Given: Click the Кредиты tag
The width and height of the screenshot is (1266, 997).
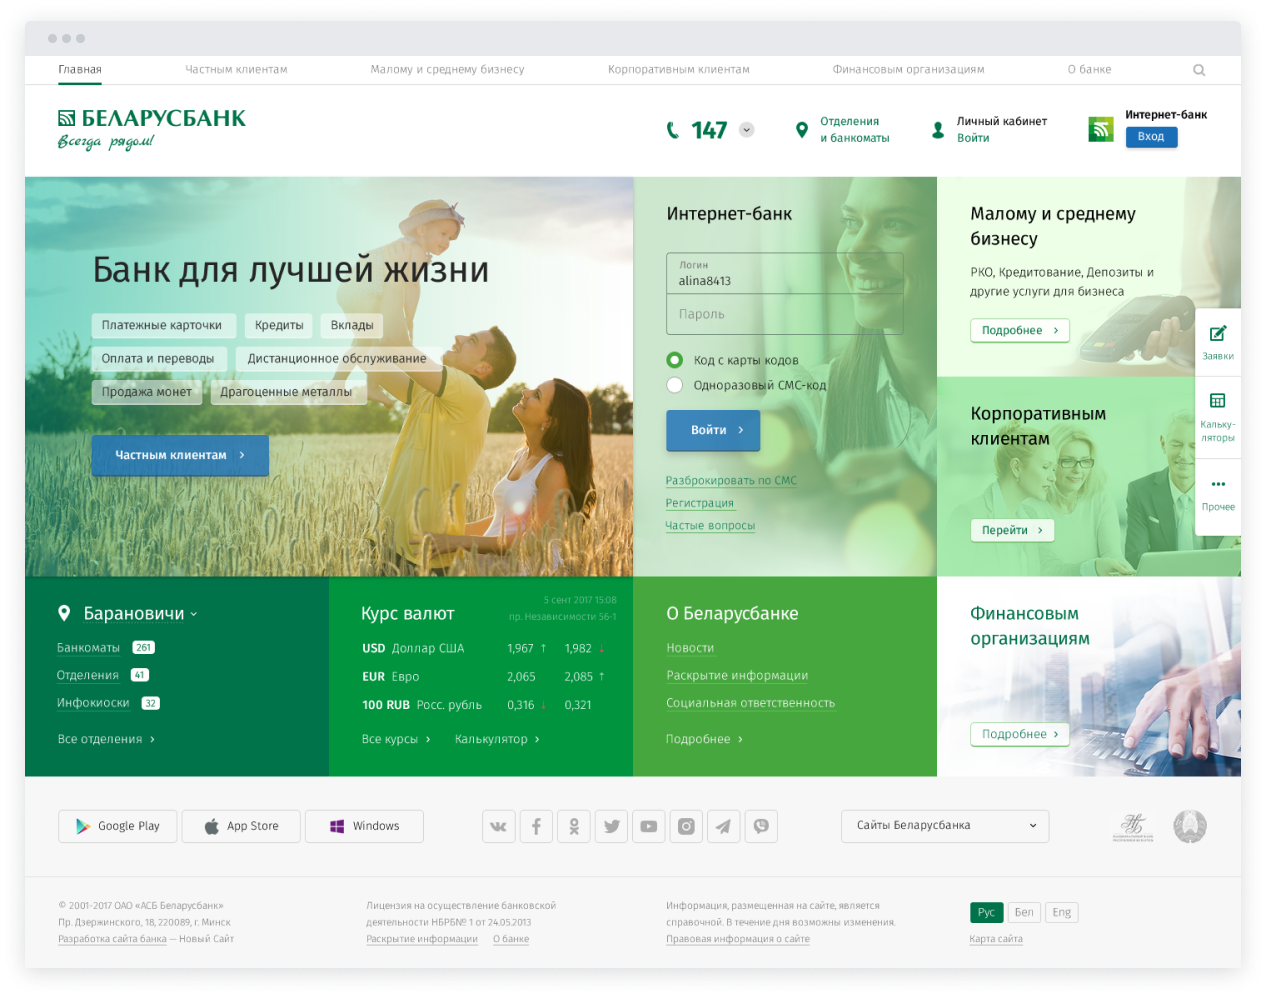Looking at the screenshot, I should pyautogui.click(x=279, y=326).
